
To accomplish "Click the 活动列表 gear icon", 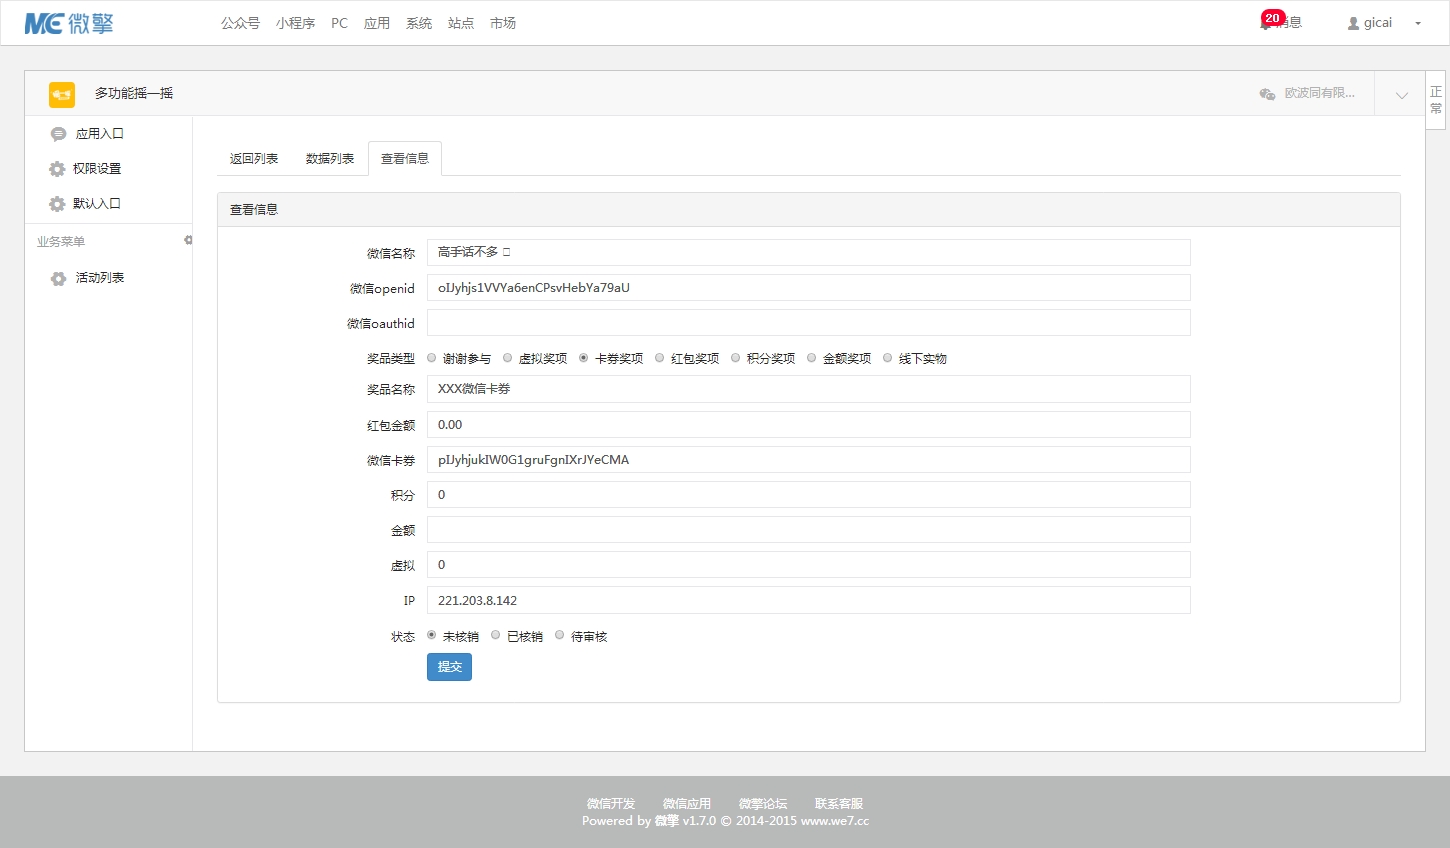I will pos(58,279).
